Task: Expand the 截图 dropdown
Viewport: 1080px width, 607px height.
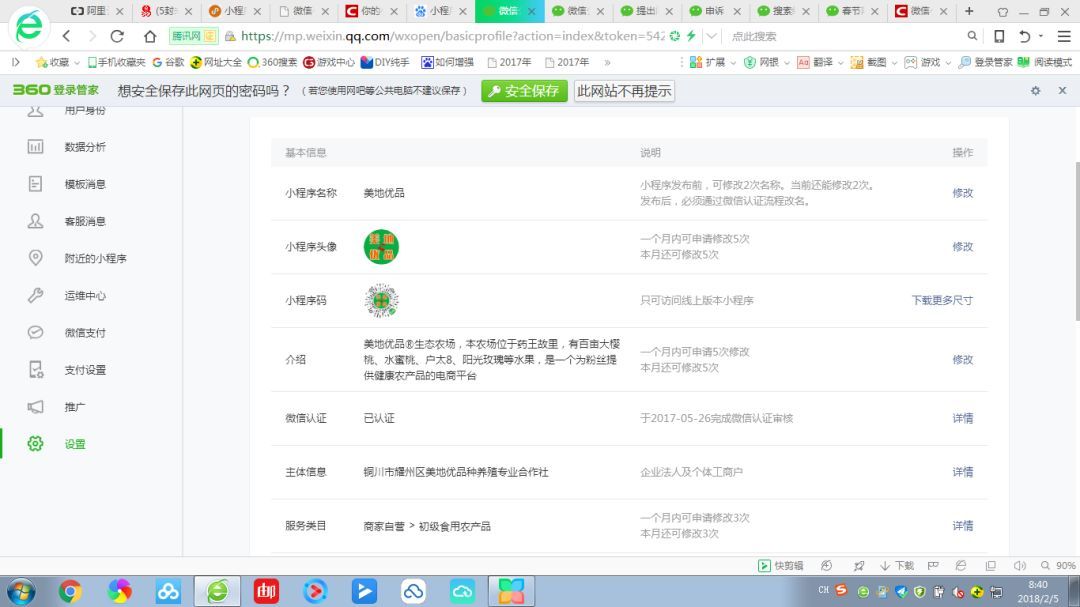Action: tap(894, 63)
